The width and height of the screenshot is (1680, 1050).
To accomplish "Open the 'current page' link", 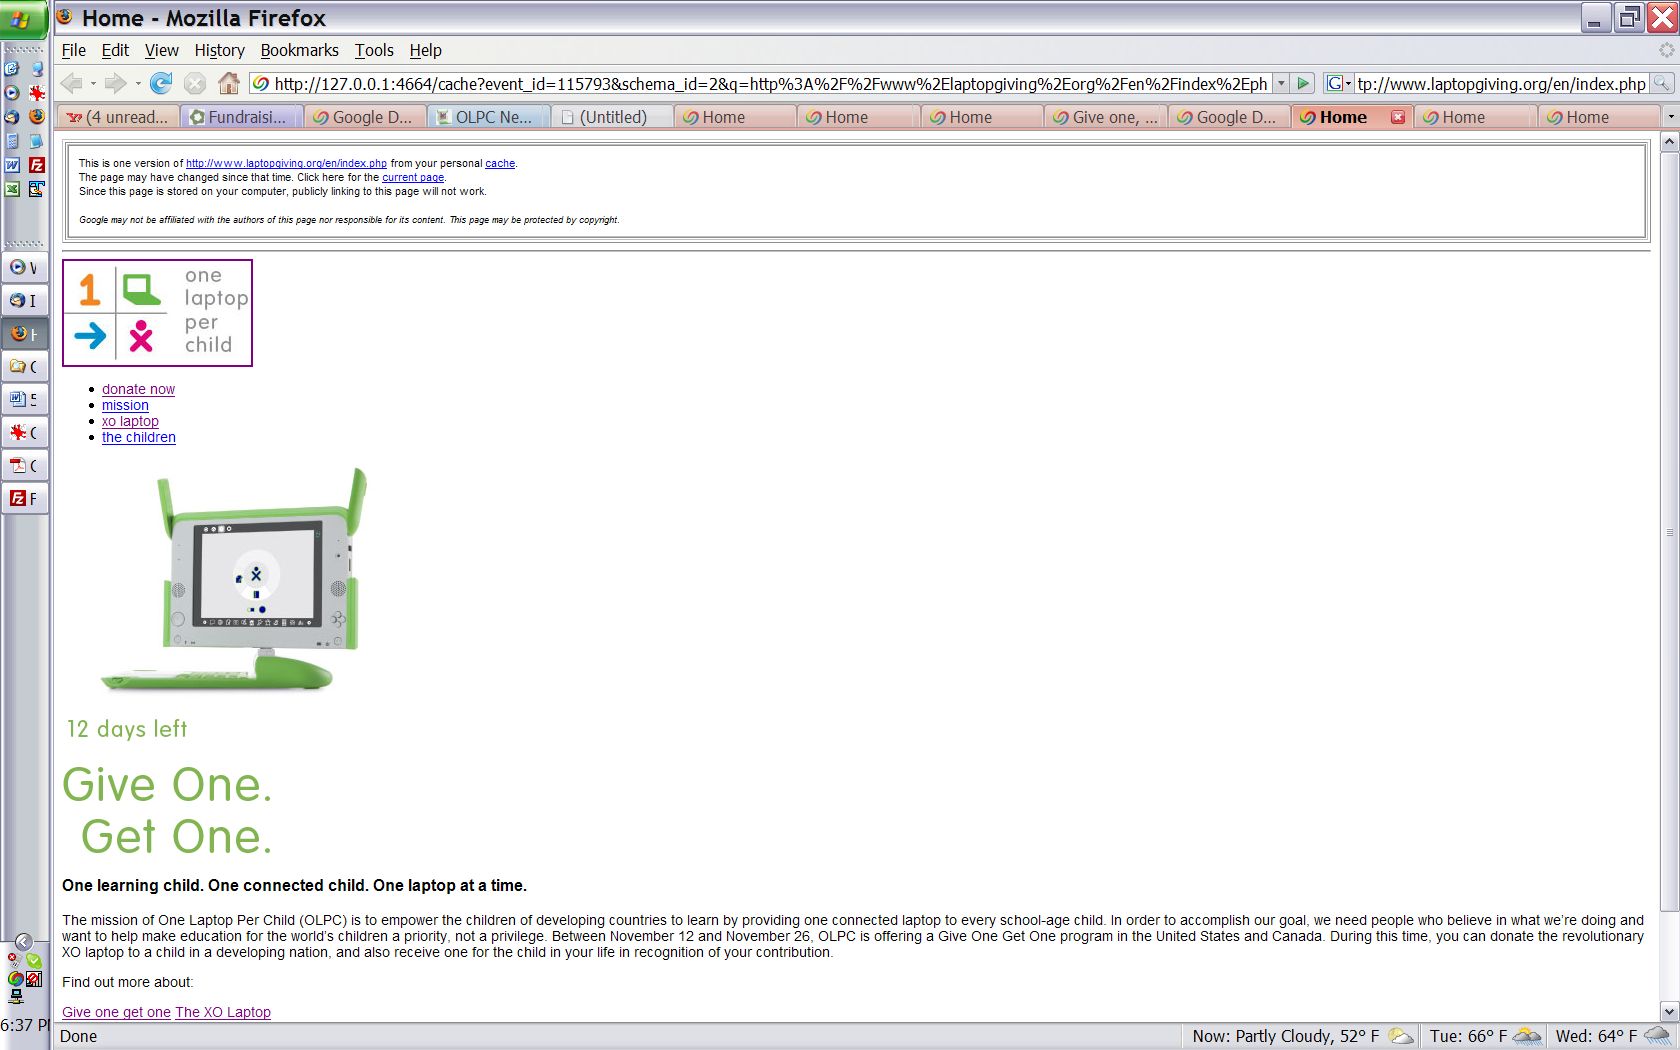I will tap(412, 177).
